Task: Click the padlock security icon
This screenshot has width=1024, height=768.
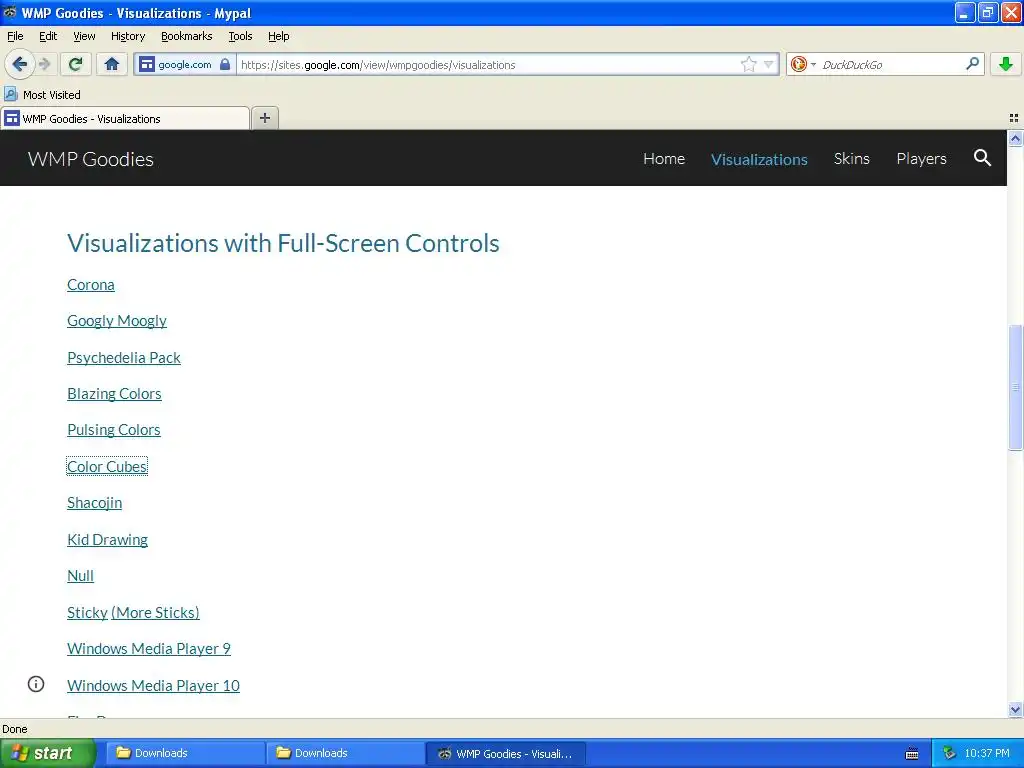Action: pyautogui.click(x=225, y=64)
